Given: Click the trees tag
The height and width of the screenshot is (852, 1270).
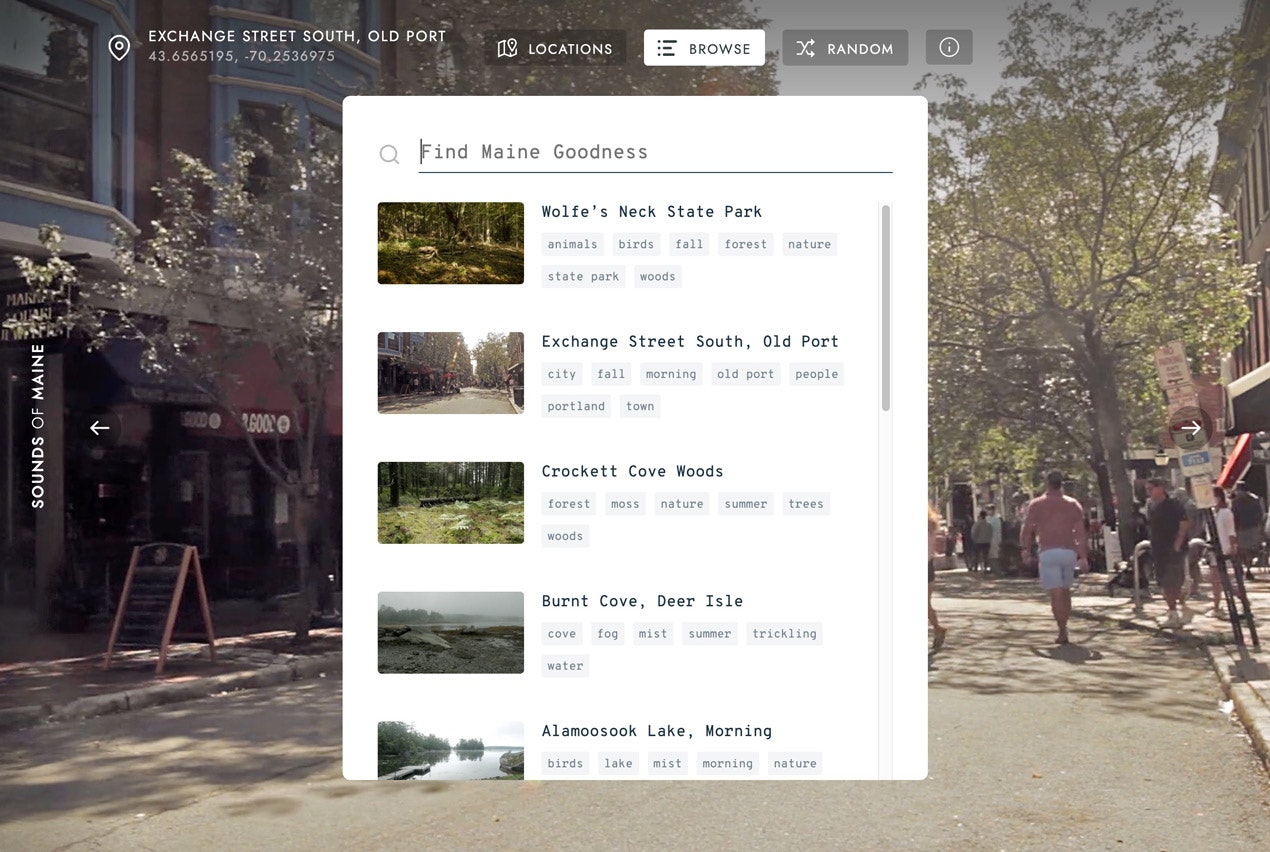Looking at the screenshot, I should pos(806,504).
